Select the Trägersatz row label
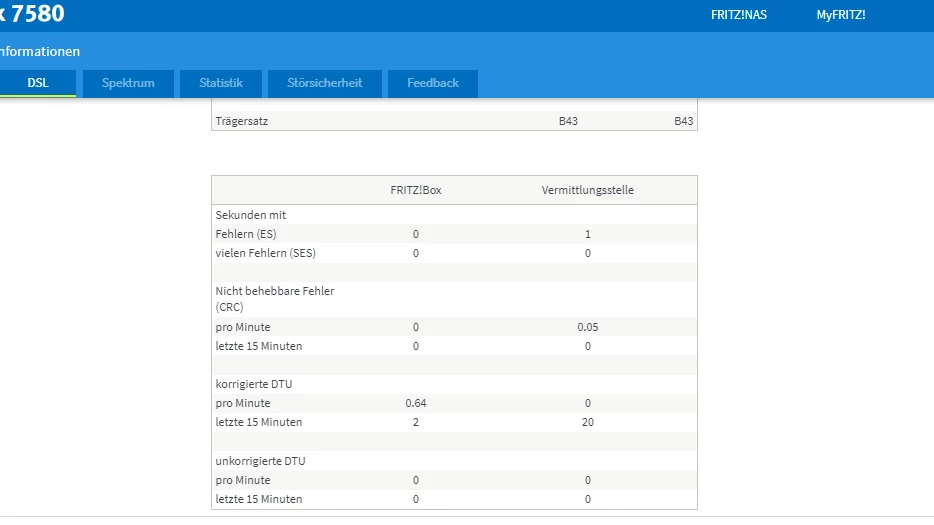 click(242, 121)
